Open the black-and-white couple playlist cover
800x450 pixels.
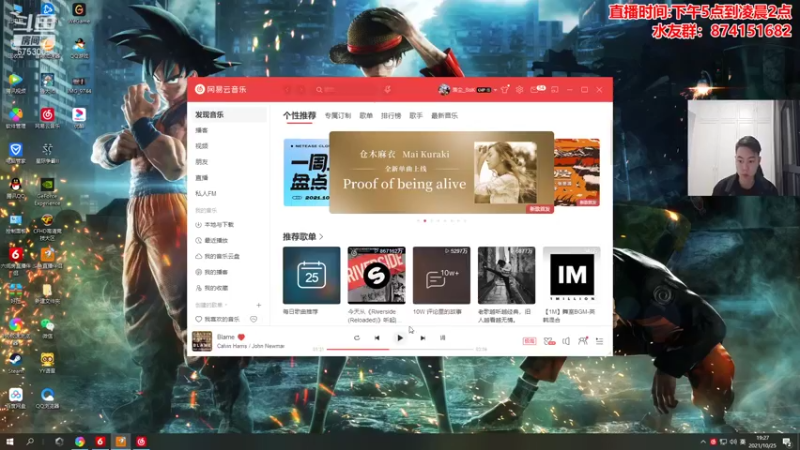pyautogui.click(x=507, y=276)
